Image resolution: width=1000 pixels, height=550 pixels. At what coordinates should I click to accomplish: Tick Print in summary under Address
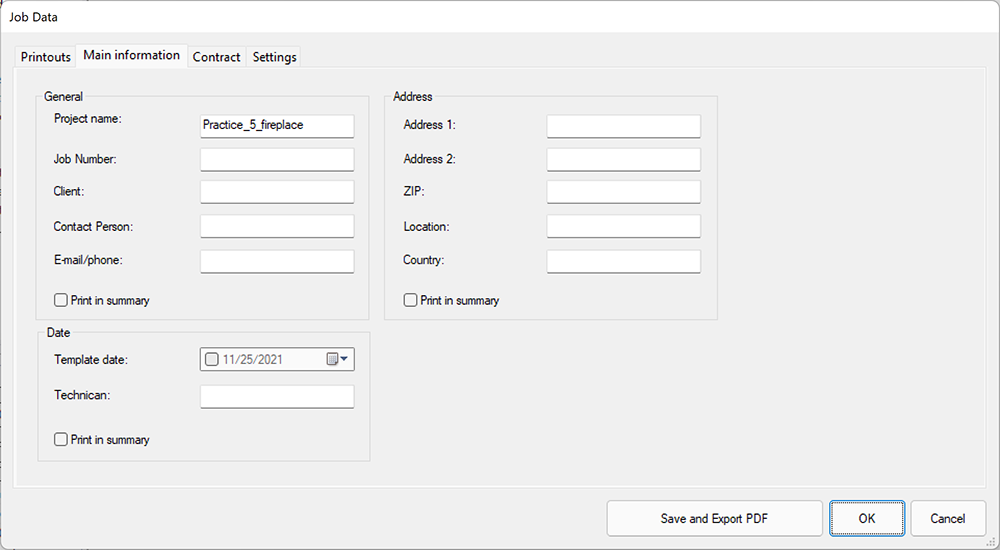click(x=410, y=300)
